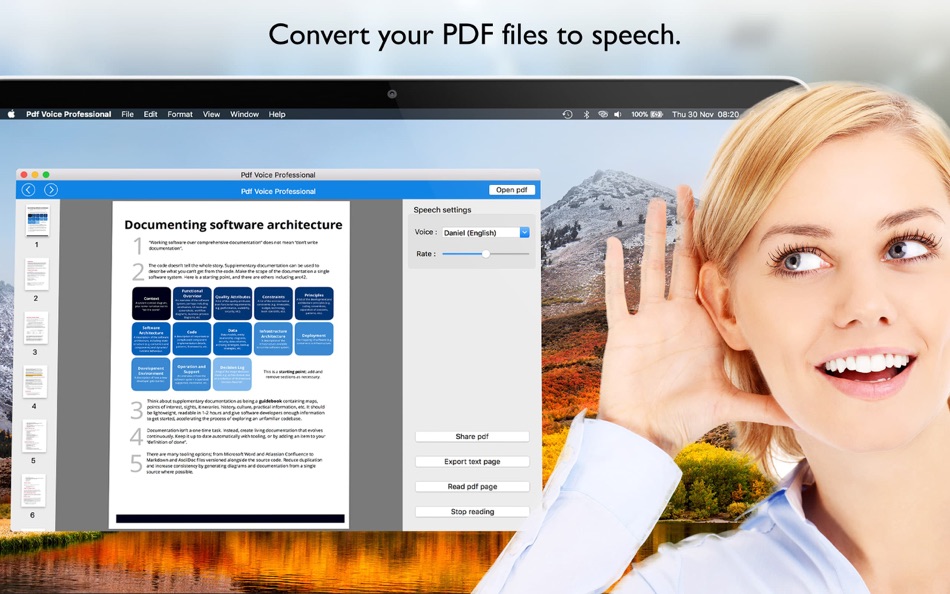This screenshot has width=950, height=594.
Task: Open the Apple menu
Action: (11, 114)
